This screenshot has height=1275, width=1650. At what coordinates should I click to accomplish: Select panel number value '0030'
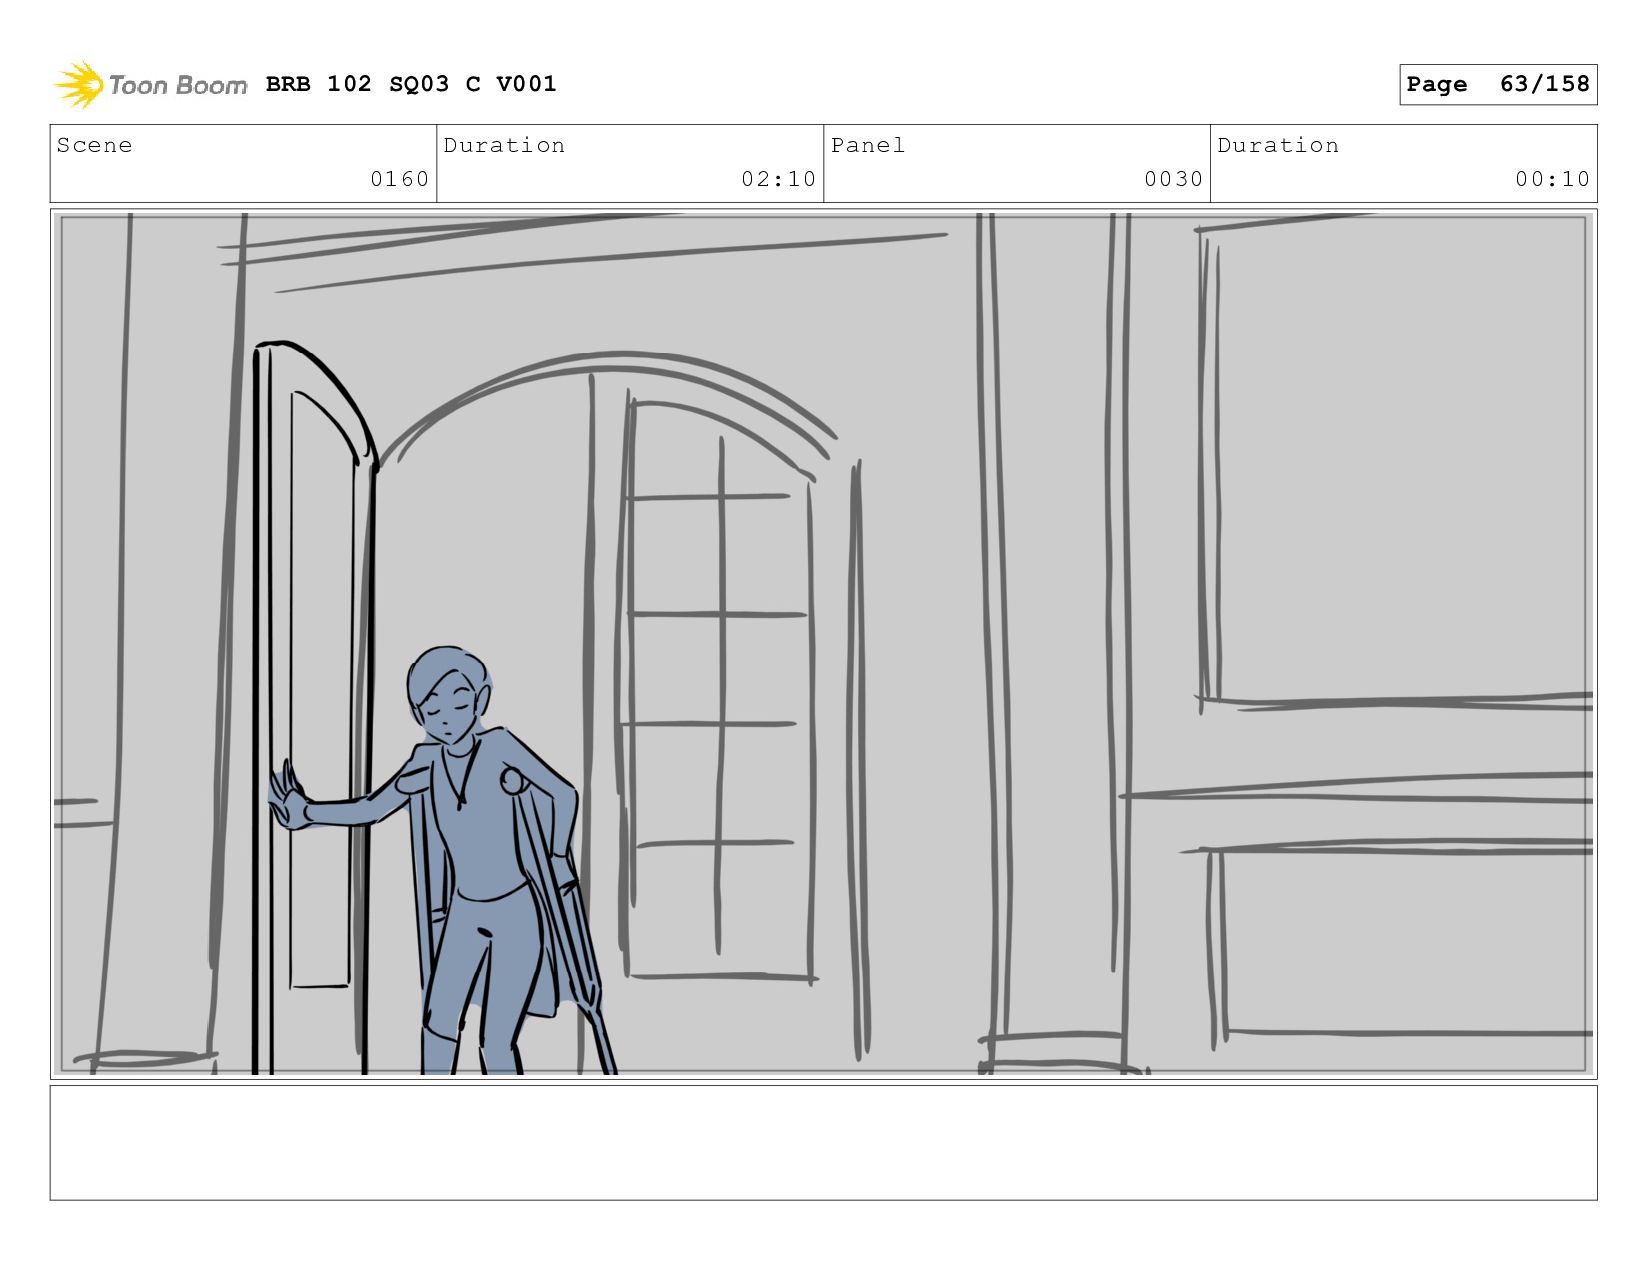1173,179
